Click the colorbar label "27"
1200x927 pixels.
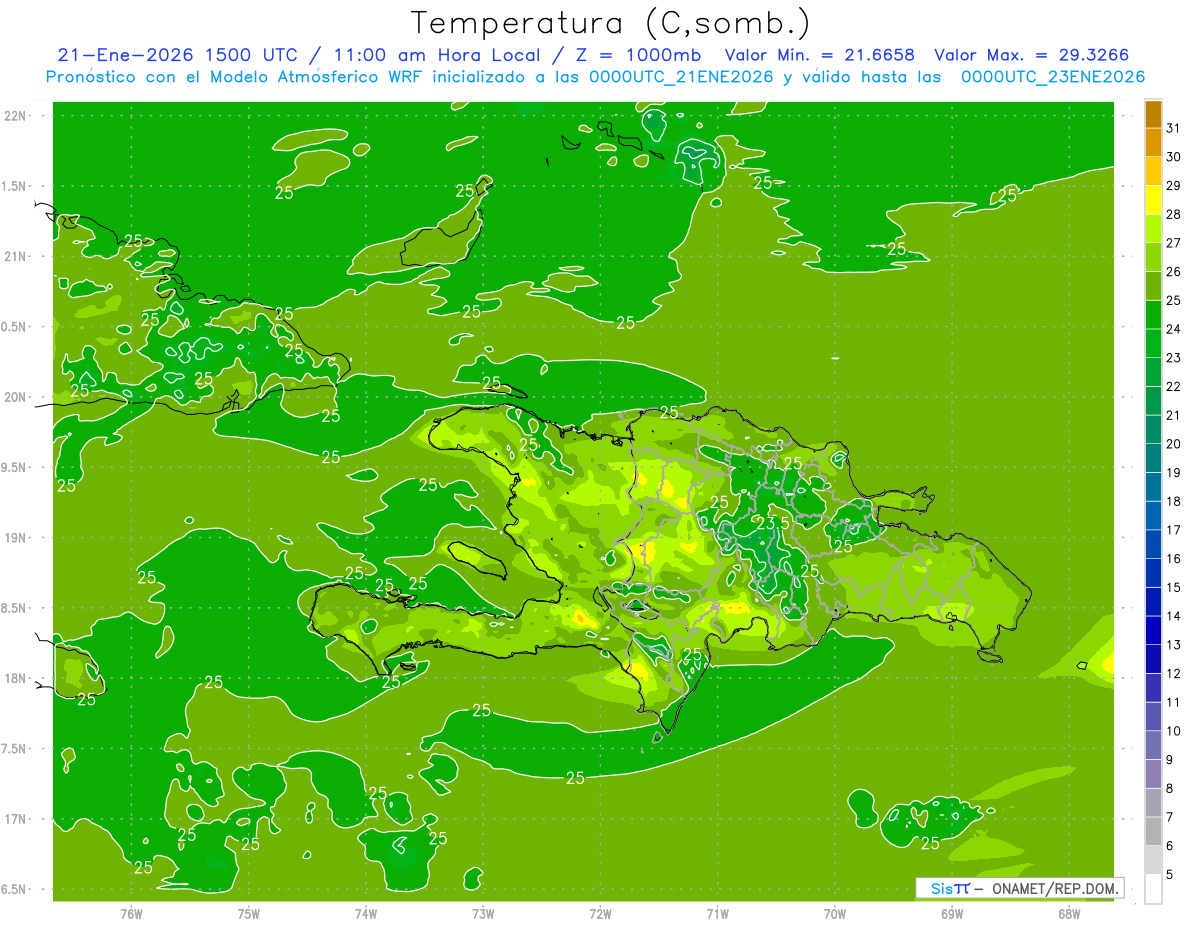(1173, 243)
